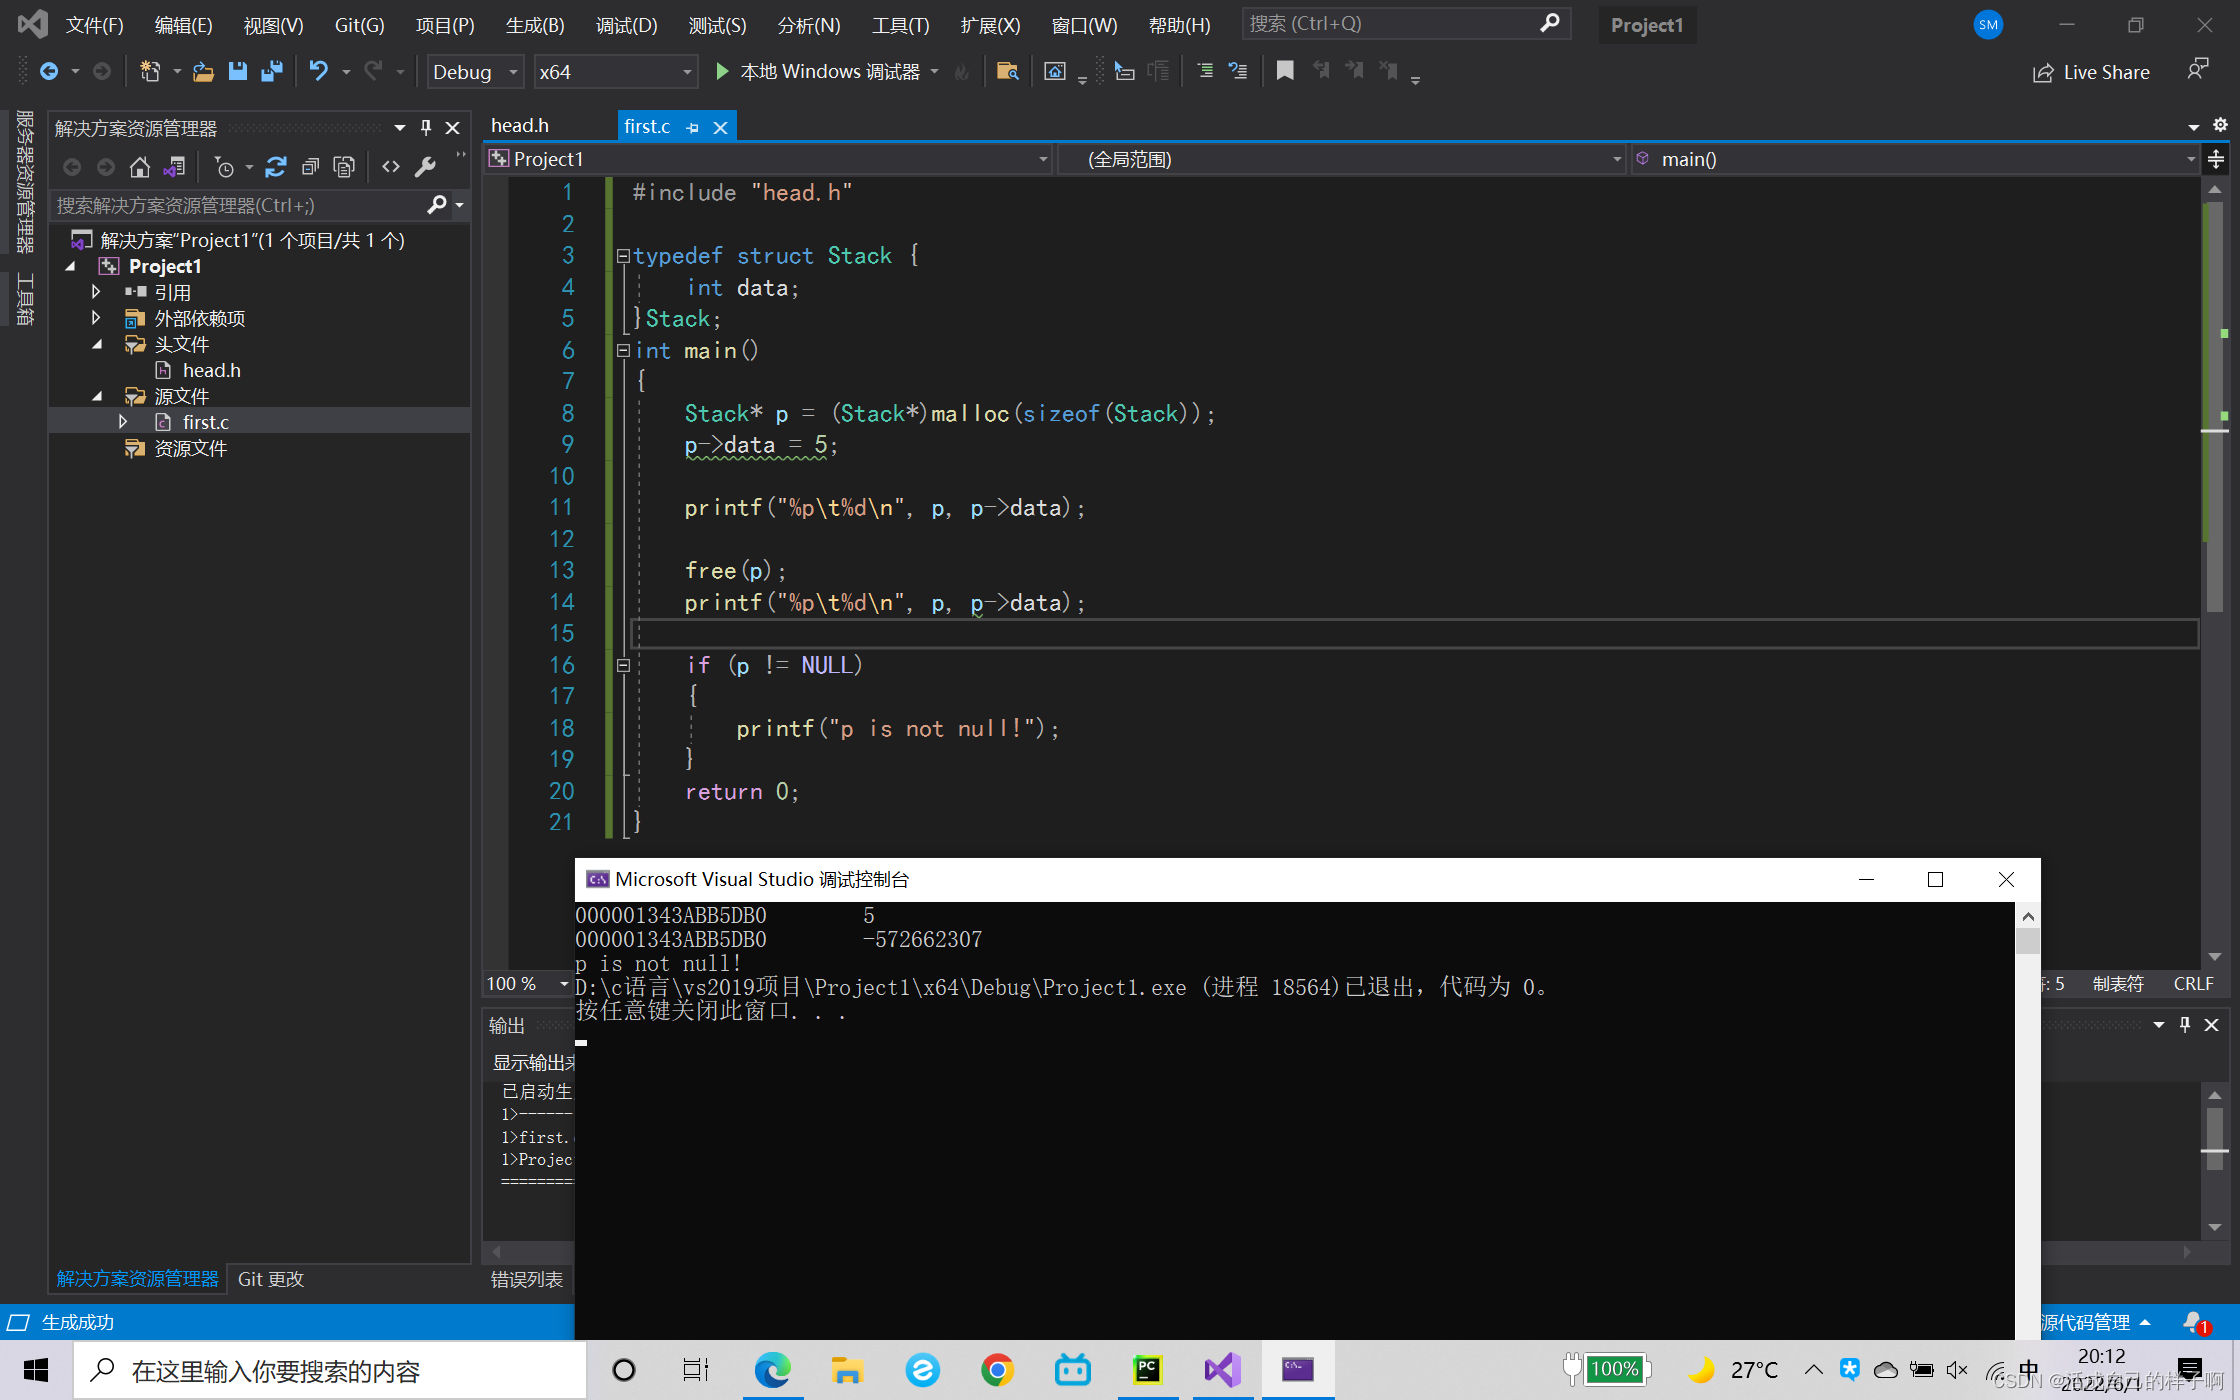
Task: Collapse the main function fold marker
Action: [623, 351]
